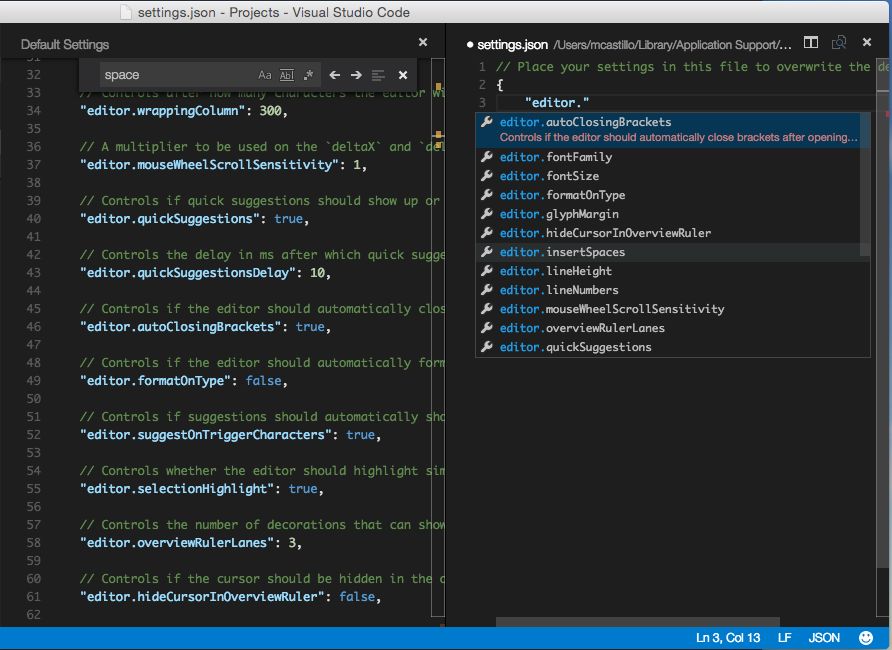
Task: Click the find input field containing 'space'
Action: (x=176, y=75)
